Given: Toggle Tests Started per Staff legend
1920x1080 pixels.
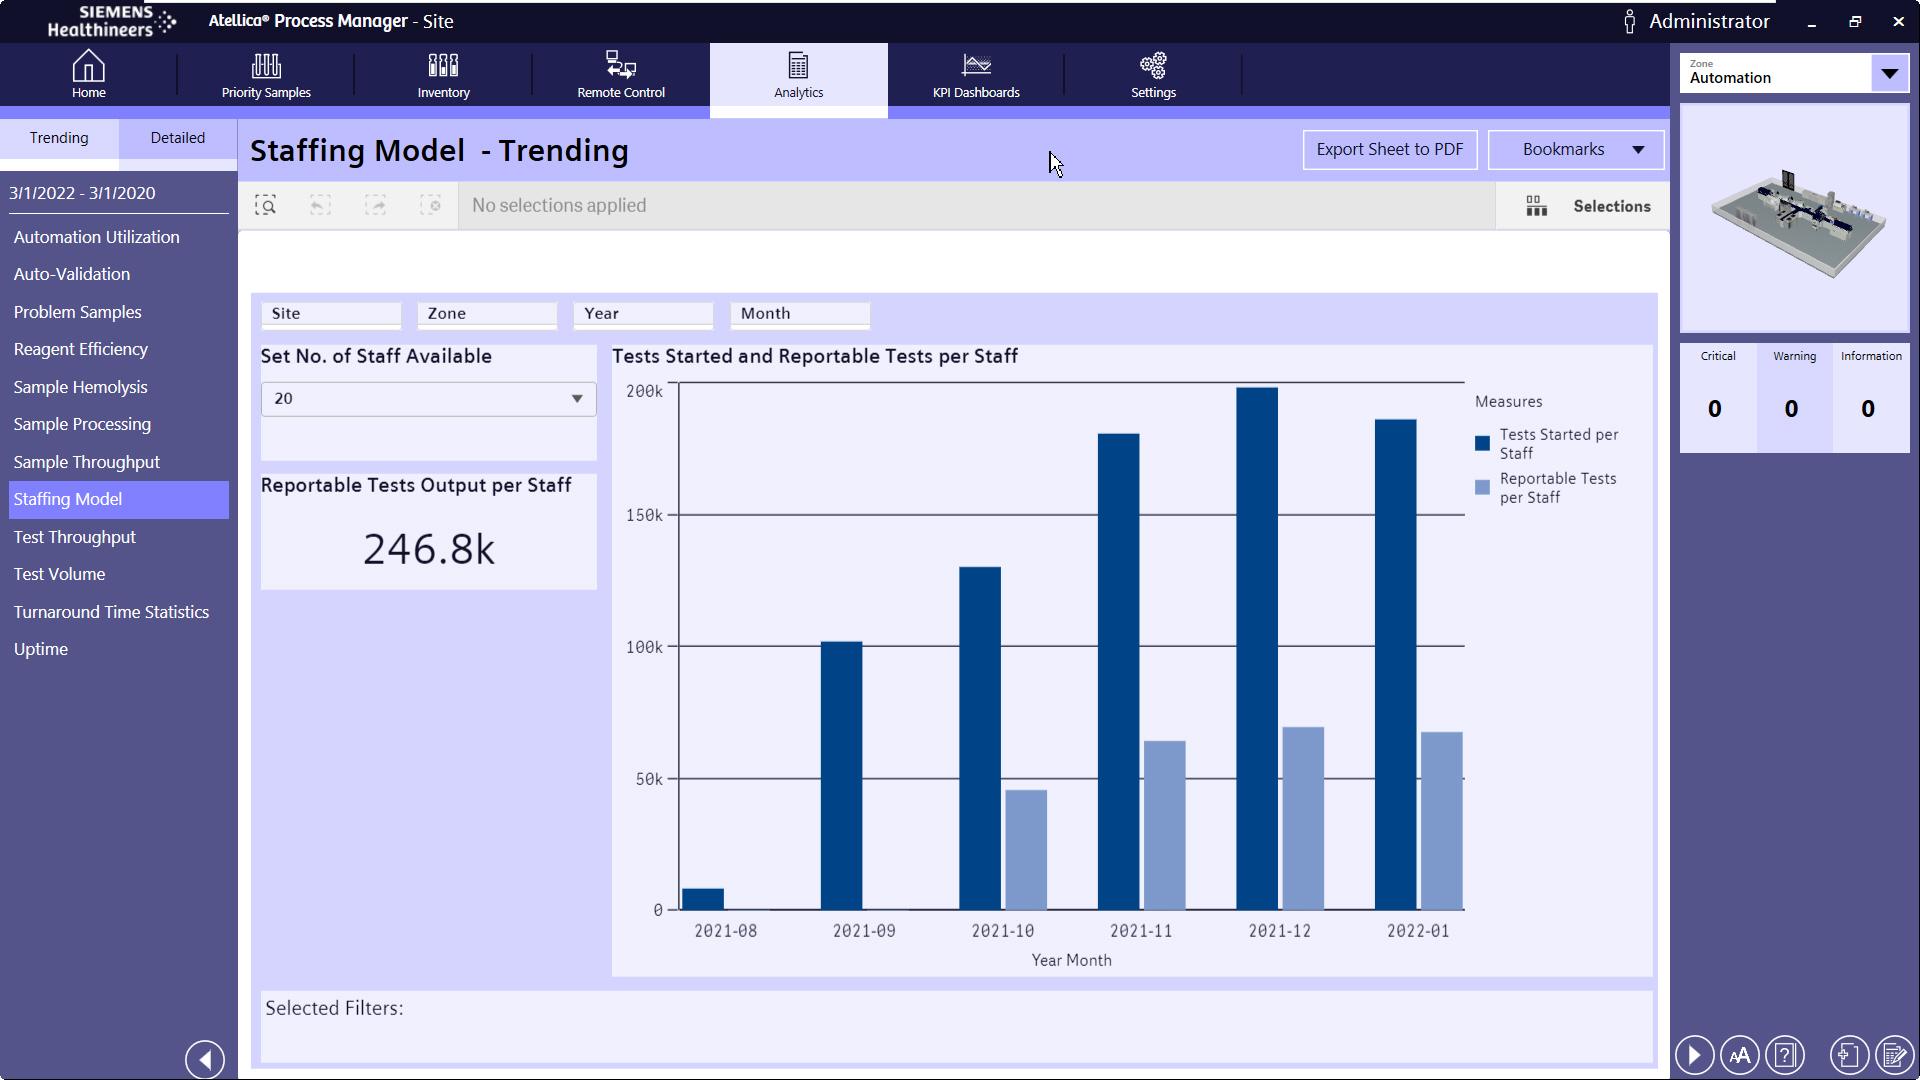Looking at the screenshot, I should 1557,443.
